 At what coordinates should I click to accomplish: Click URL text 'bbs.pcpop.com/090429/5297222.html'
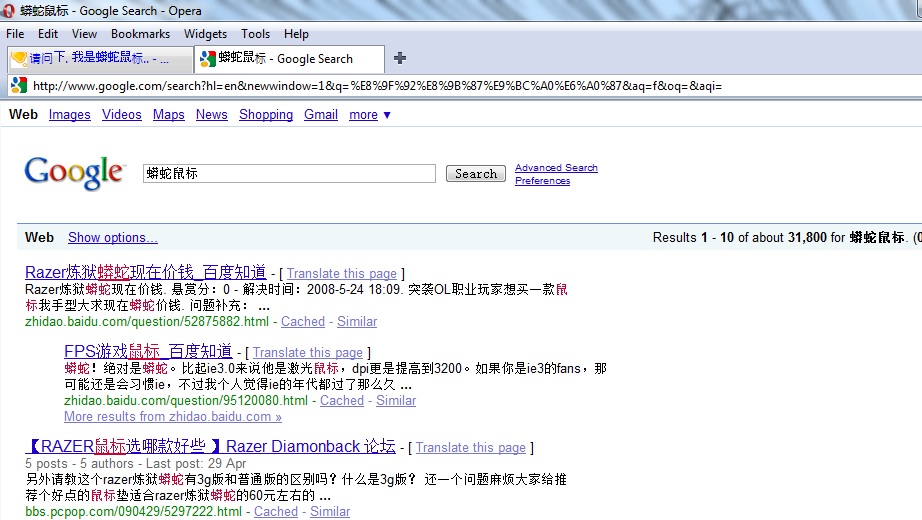133,512
